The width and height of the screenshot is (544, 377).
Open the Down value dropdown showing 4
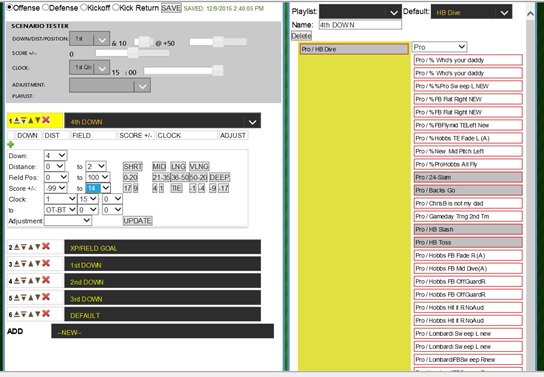pyautogui.click(x=56, y=155)
